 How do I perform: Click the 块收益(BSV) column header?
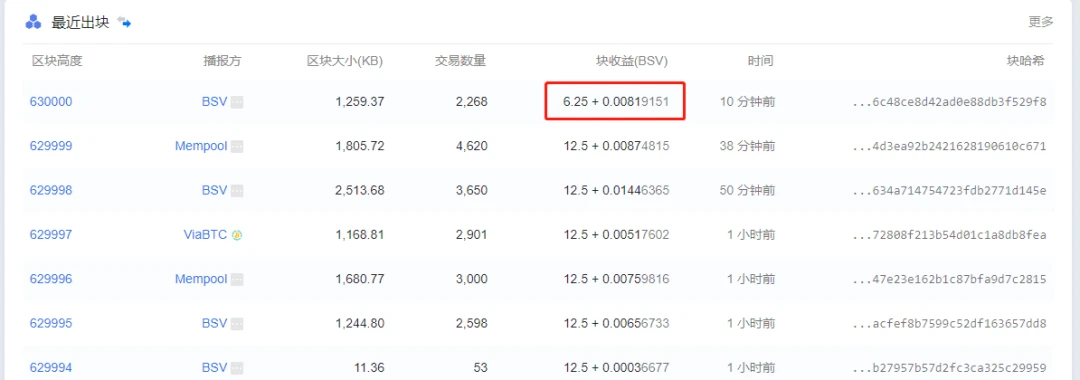[632, 61]
